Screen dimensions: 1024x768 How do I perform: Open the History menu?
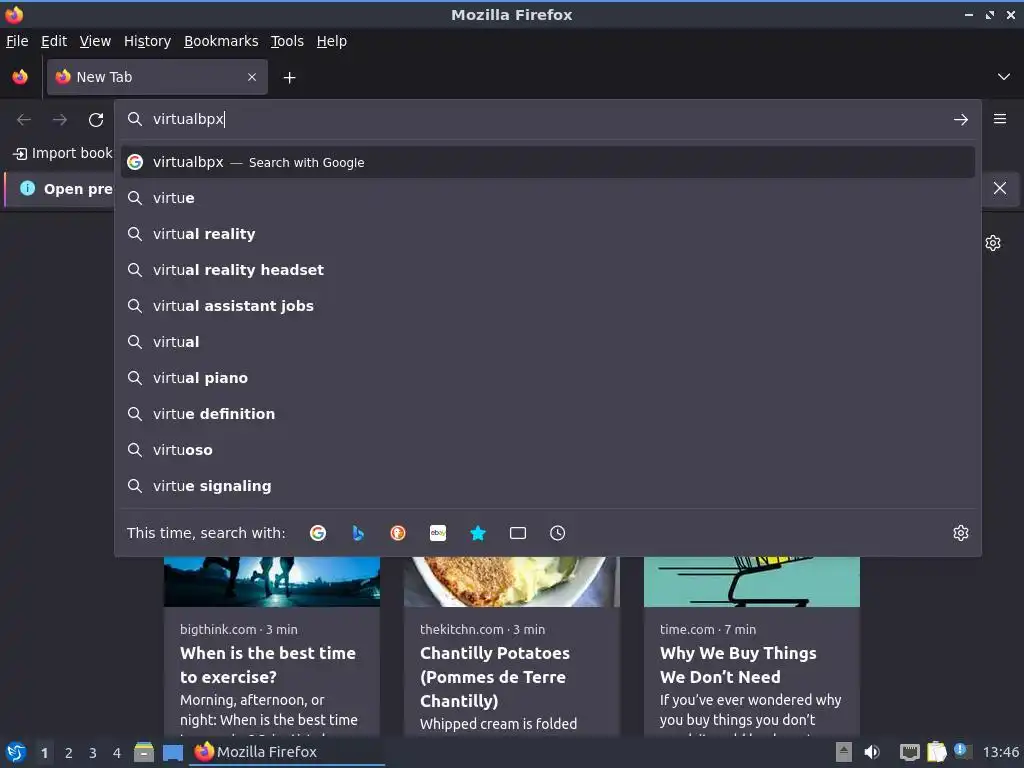[x=148, y=41]
